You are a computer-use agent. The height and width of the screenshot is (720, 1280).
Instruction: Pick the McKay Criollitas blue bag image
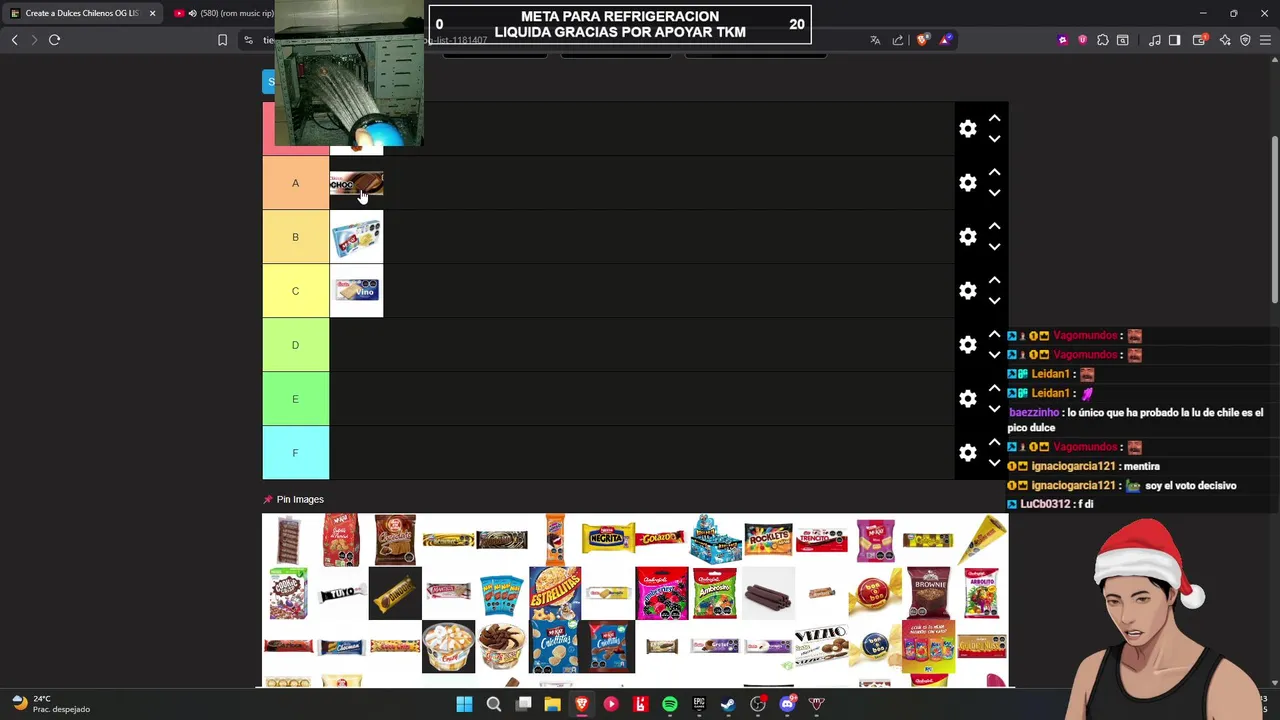pos(555,646)
